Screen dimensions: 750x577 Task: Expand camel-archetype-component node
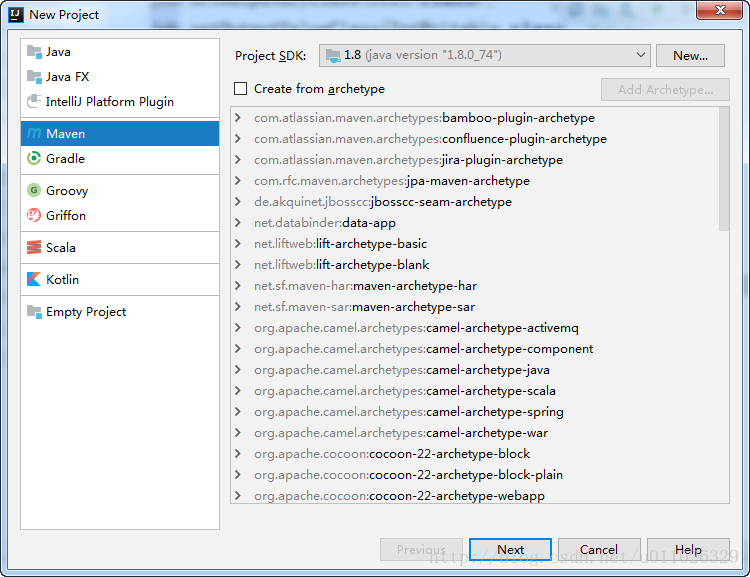[238, 349]
